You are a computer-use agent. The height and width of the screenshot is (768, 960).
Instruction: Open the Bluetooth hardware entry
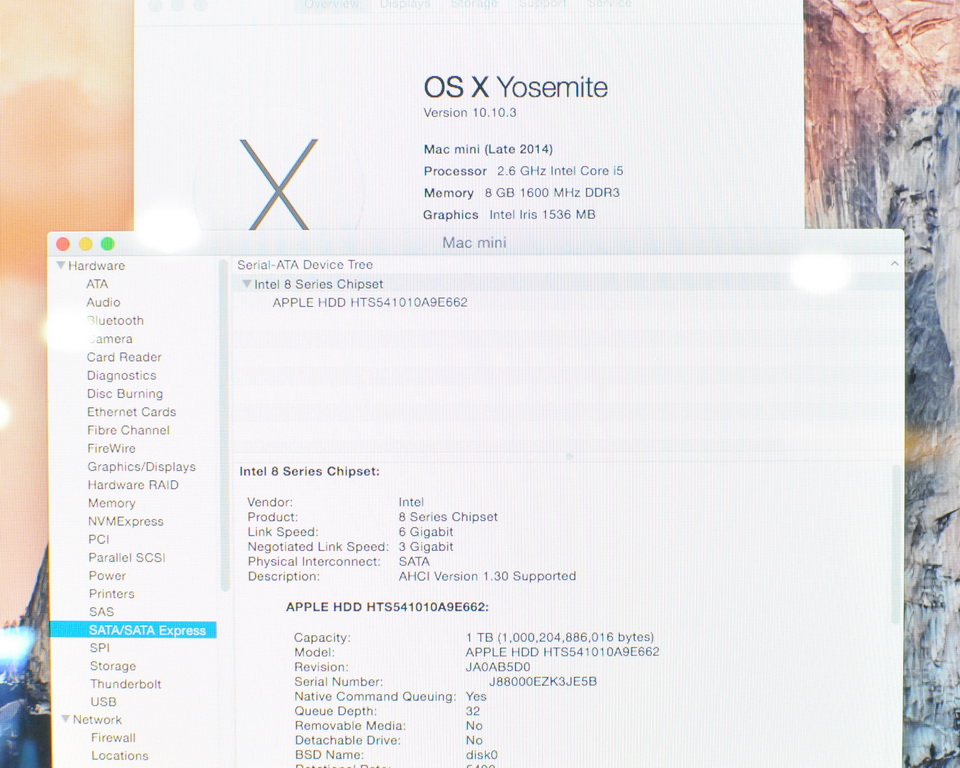(114, 321)
